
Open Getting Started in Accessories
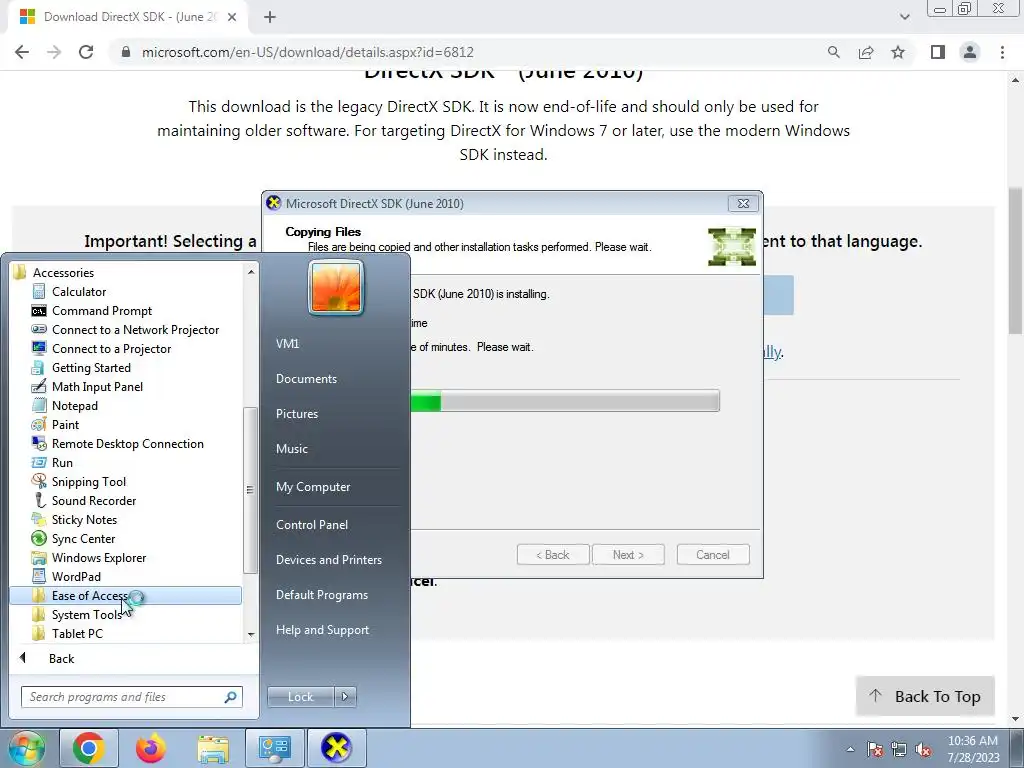(91, 368)
